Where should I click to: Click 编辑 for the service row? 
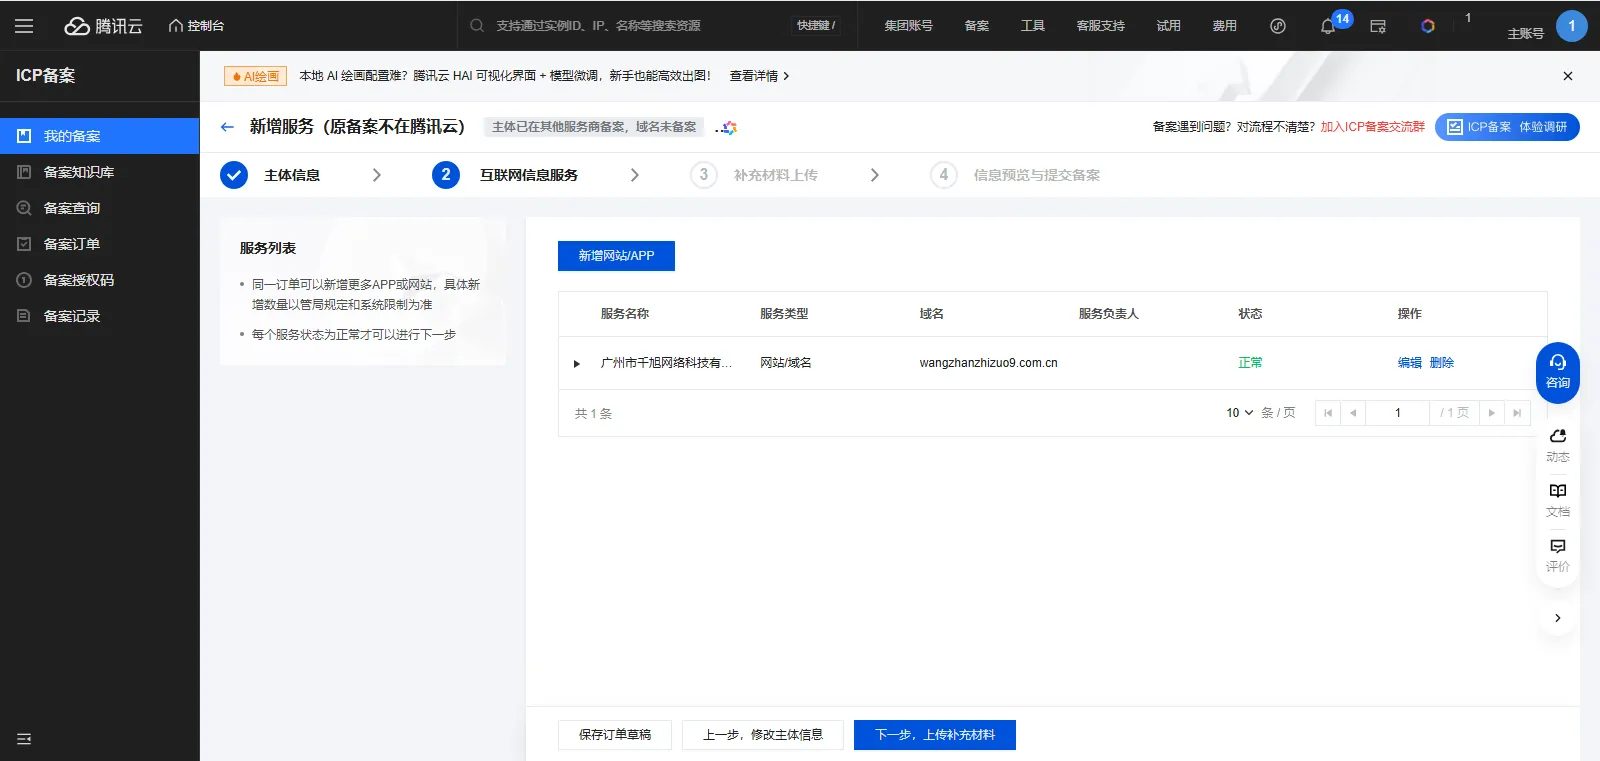(x=1410, y=363)
